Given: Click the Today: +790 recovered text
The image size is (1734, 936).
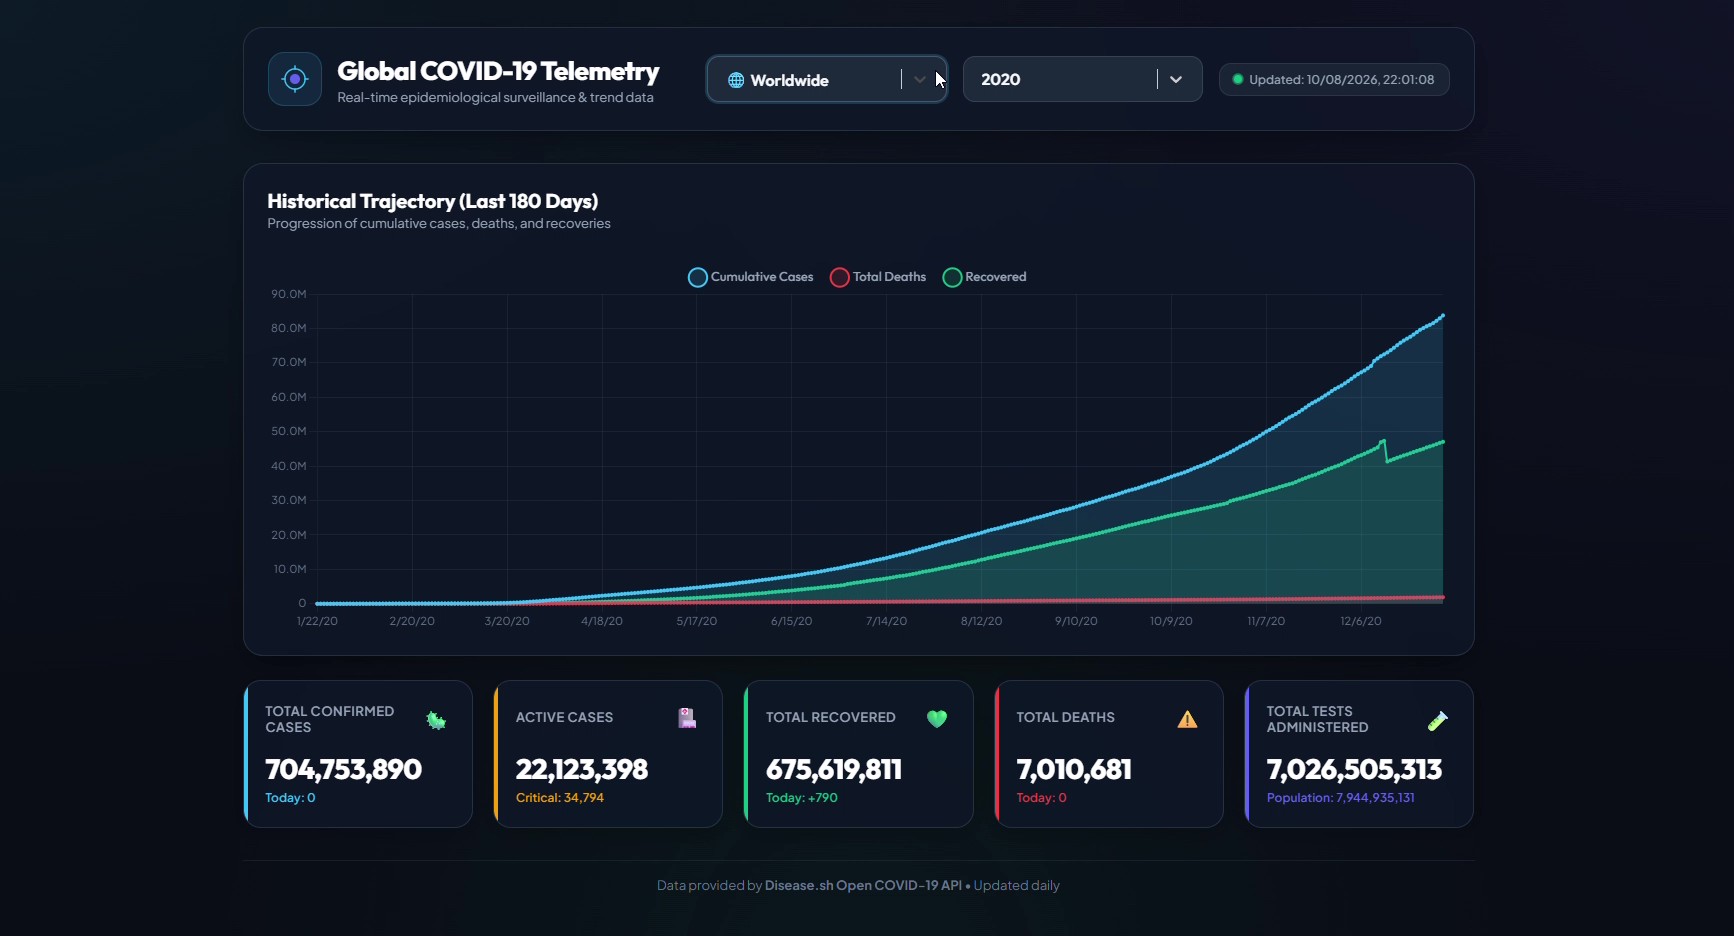Looking at the screenshot, I should coord(802,798).
